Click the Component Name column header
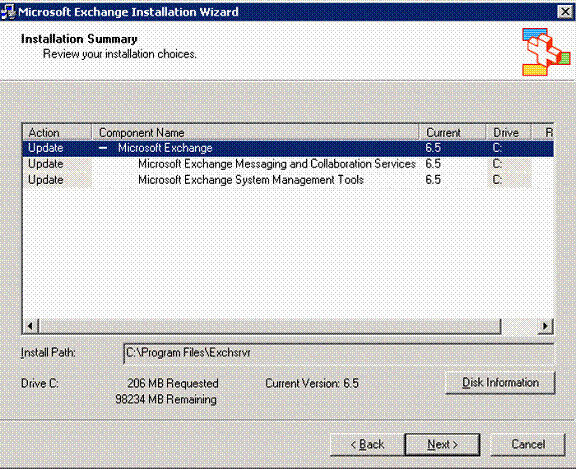 [255, 133]
